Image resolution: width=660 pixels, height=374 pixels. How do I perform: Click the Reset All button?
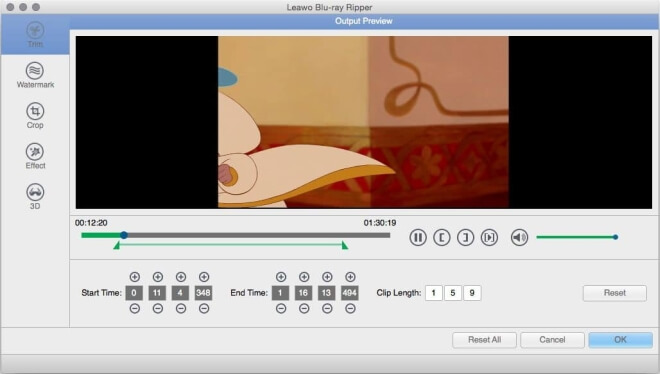tap(484, 340)
